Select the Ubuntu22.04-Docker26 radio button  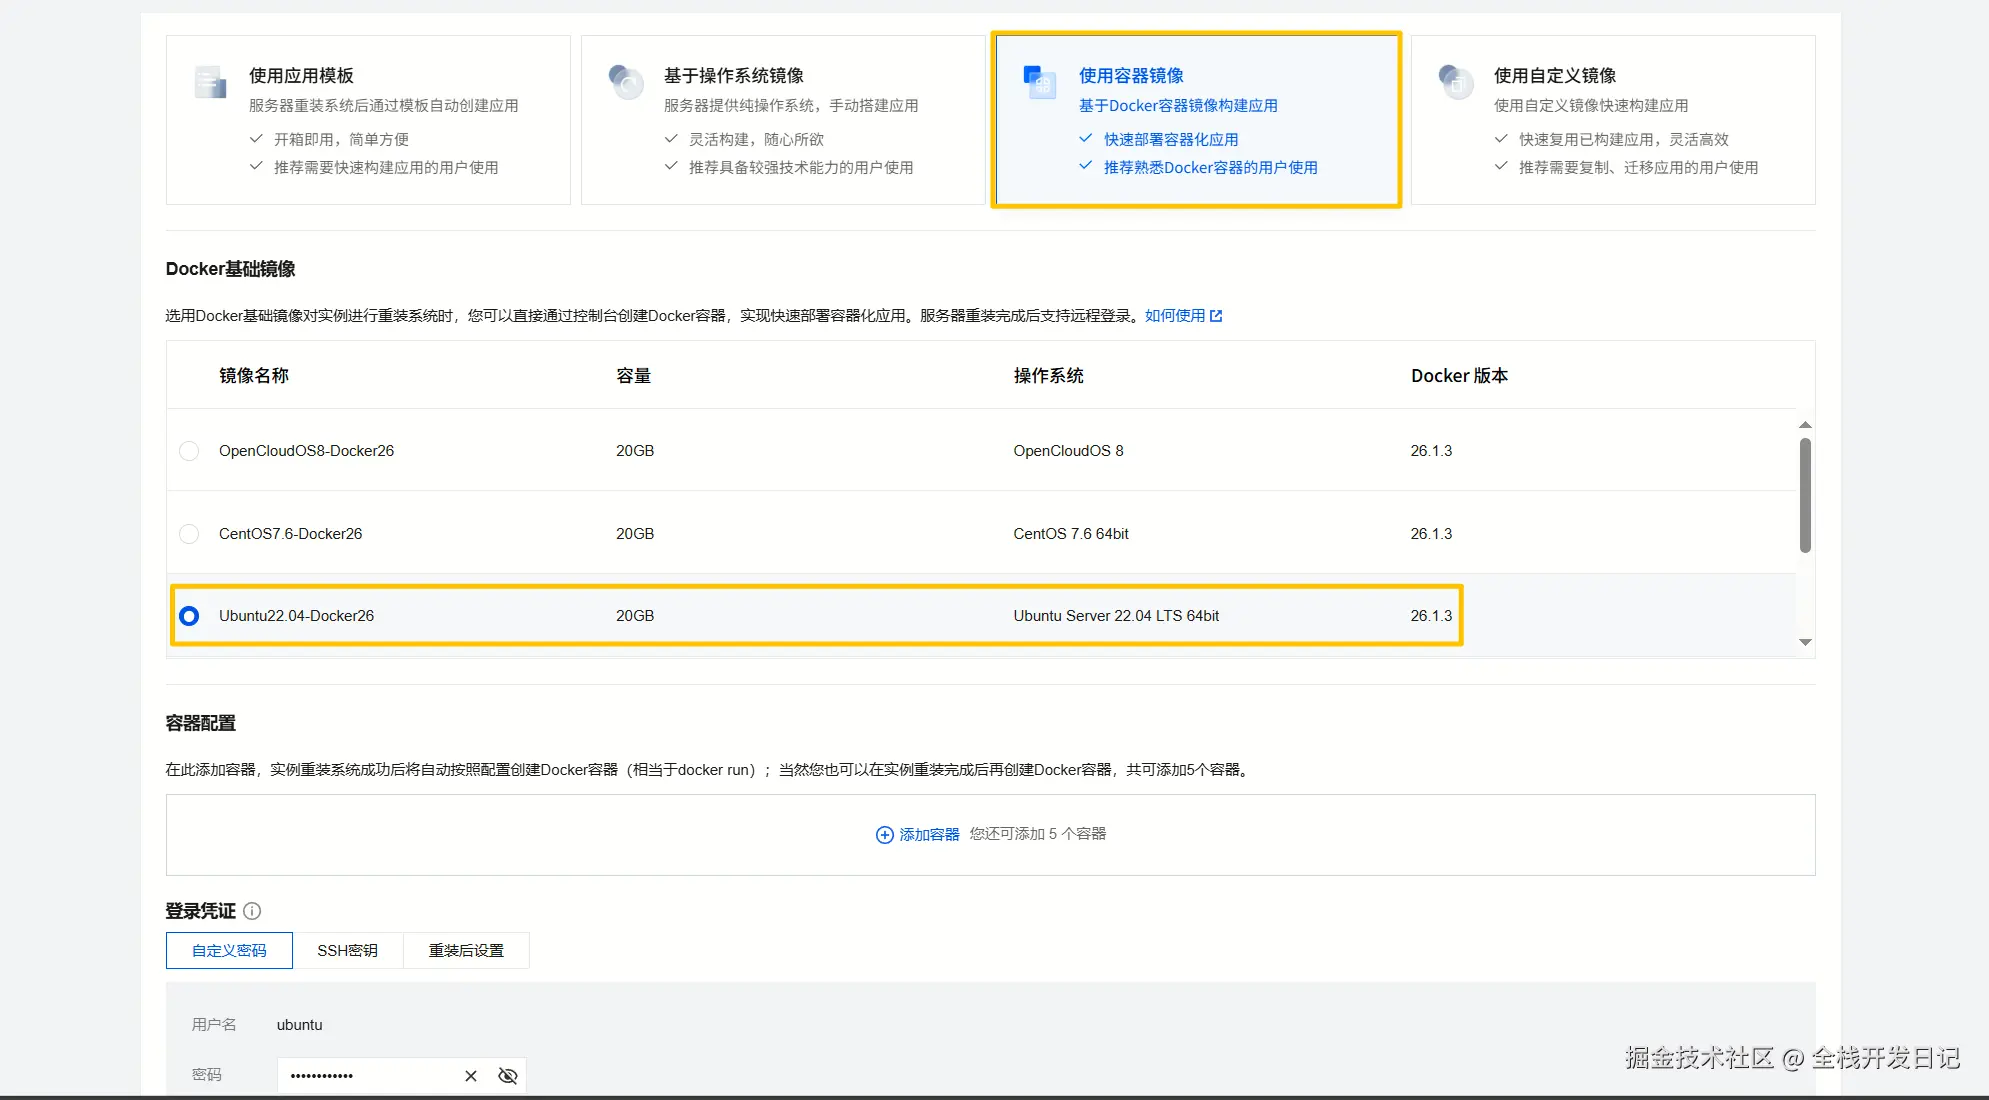click(x=189, y=616)
